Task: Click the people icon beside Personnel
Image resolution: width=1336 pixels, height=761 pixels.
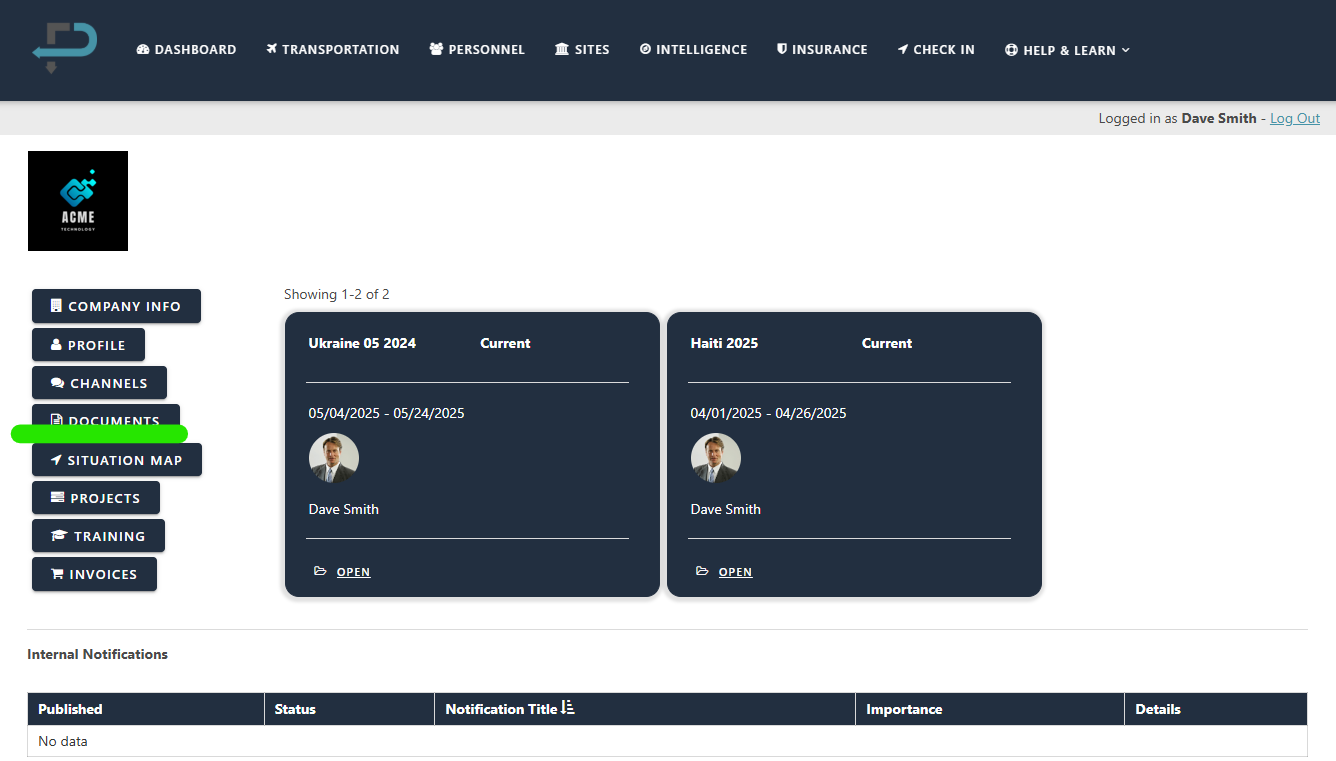Action: pyautogui.click(x=435, y=49)
